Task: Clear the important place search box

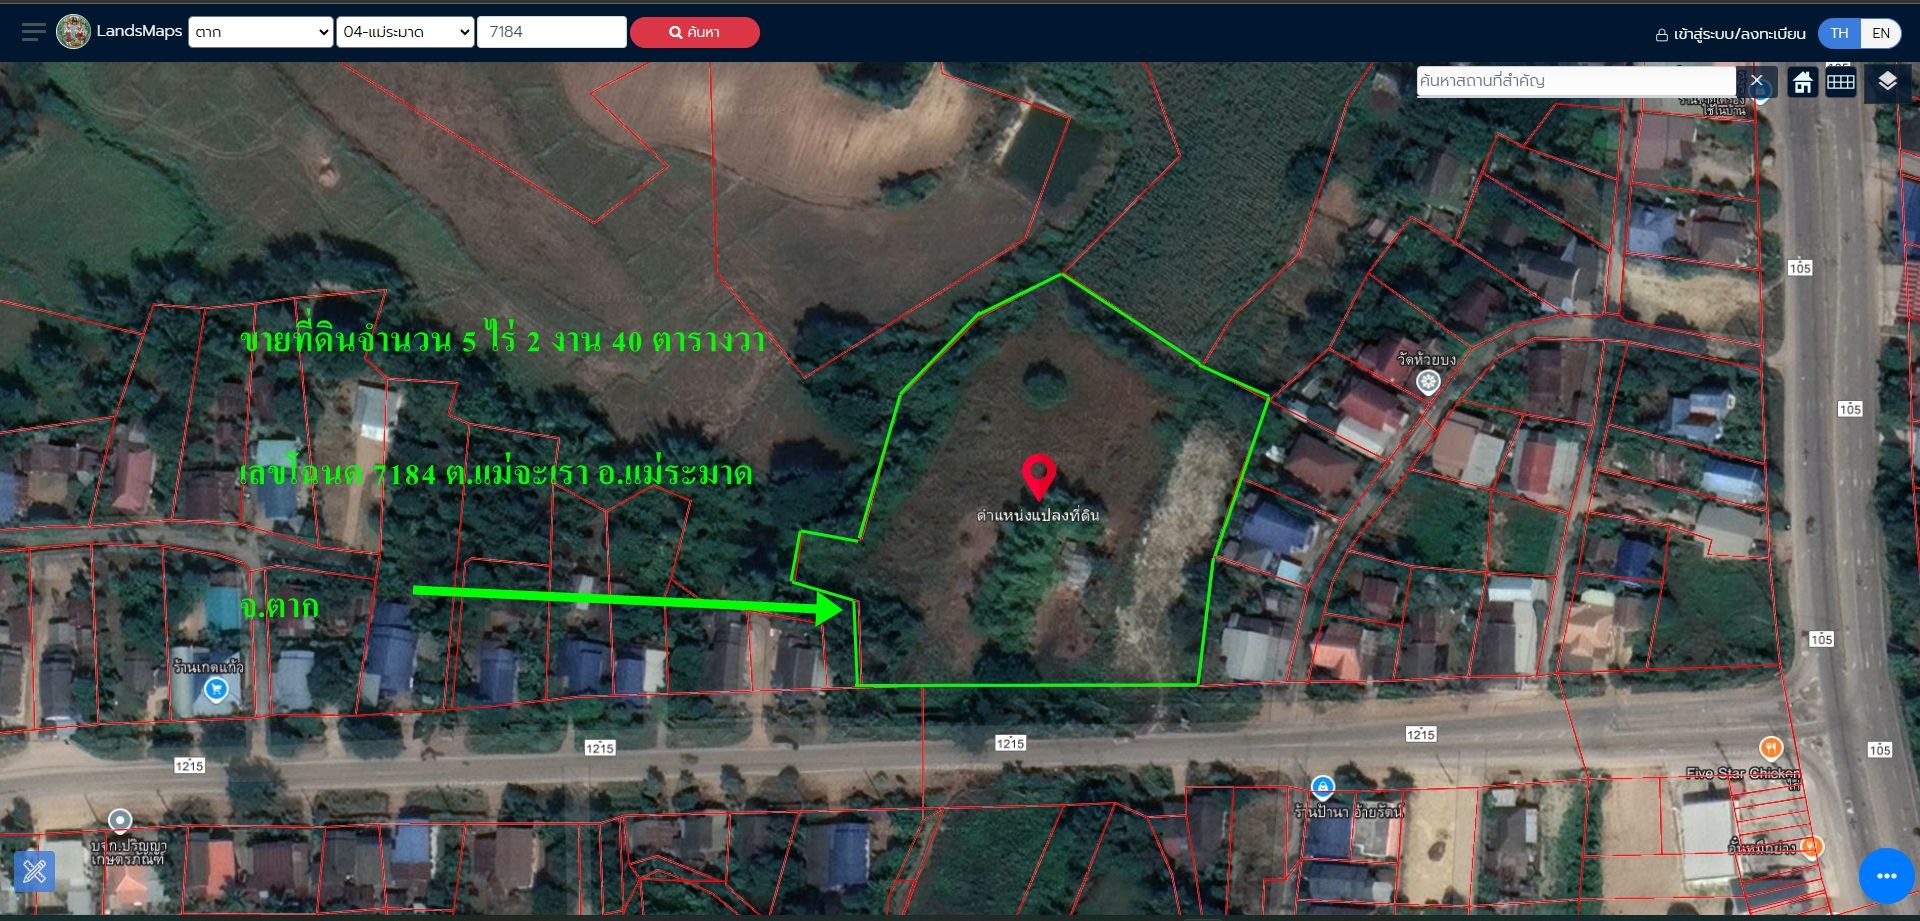Action: pos(1756,80)
